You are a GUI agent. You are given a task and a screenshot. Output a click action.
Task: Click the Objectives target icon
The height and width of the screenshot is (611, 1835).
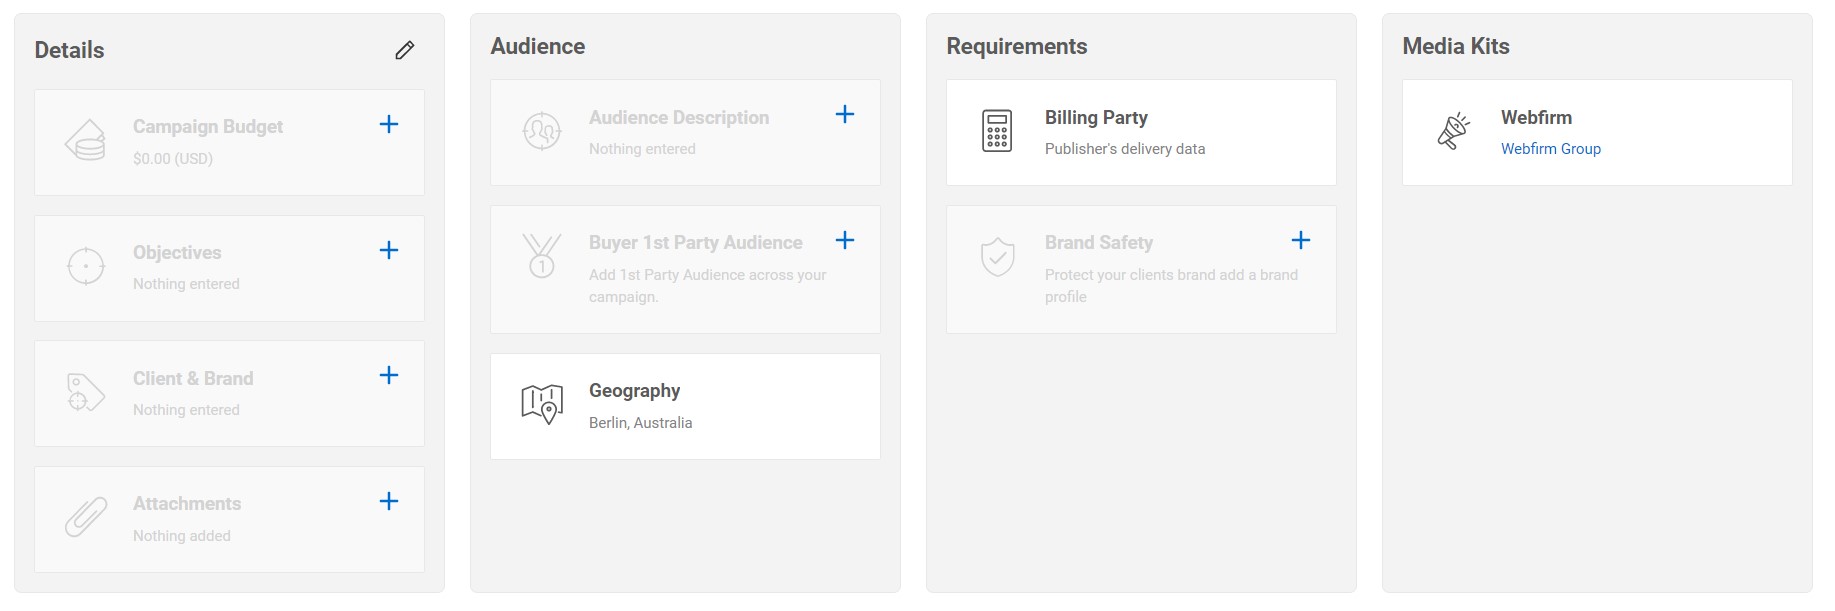coord(86,266)
